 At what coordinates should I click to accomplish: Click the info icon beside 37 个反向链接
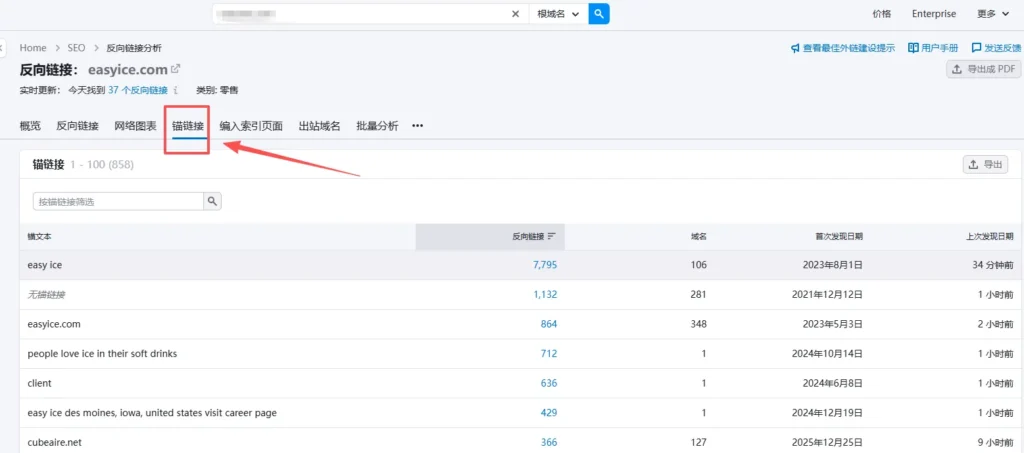pyautogui.click(x=176, y=90)
